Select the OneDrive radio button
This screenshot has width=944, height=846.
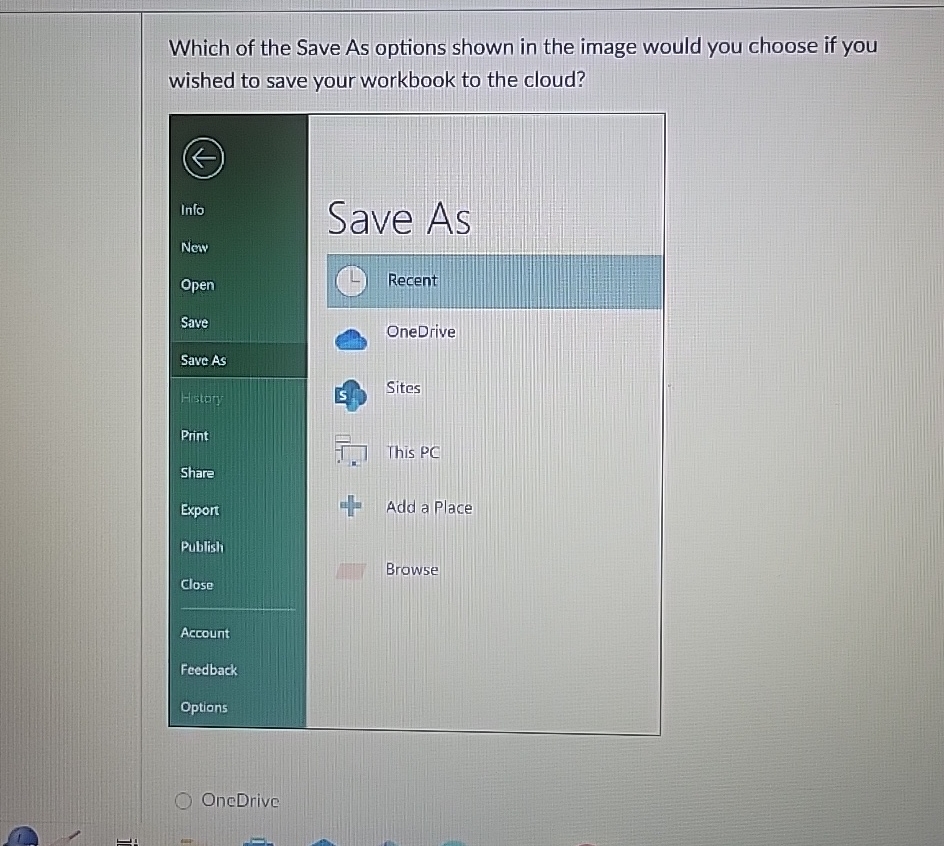tap(183, 800)
